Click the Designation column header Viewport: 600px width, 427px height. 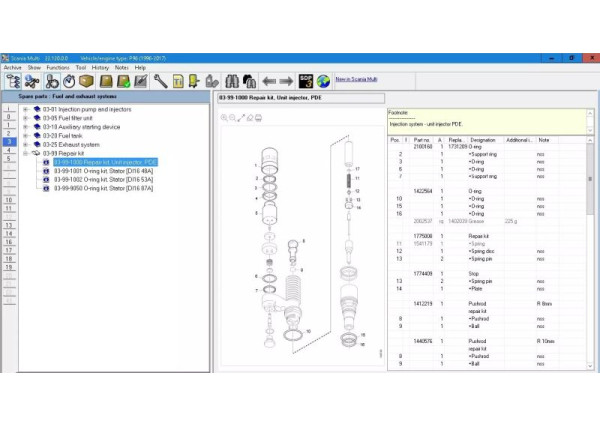484,140
